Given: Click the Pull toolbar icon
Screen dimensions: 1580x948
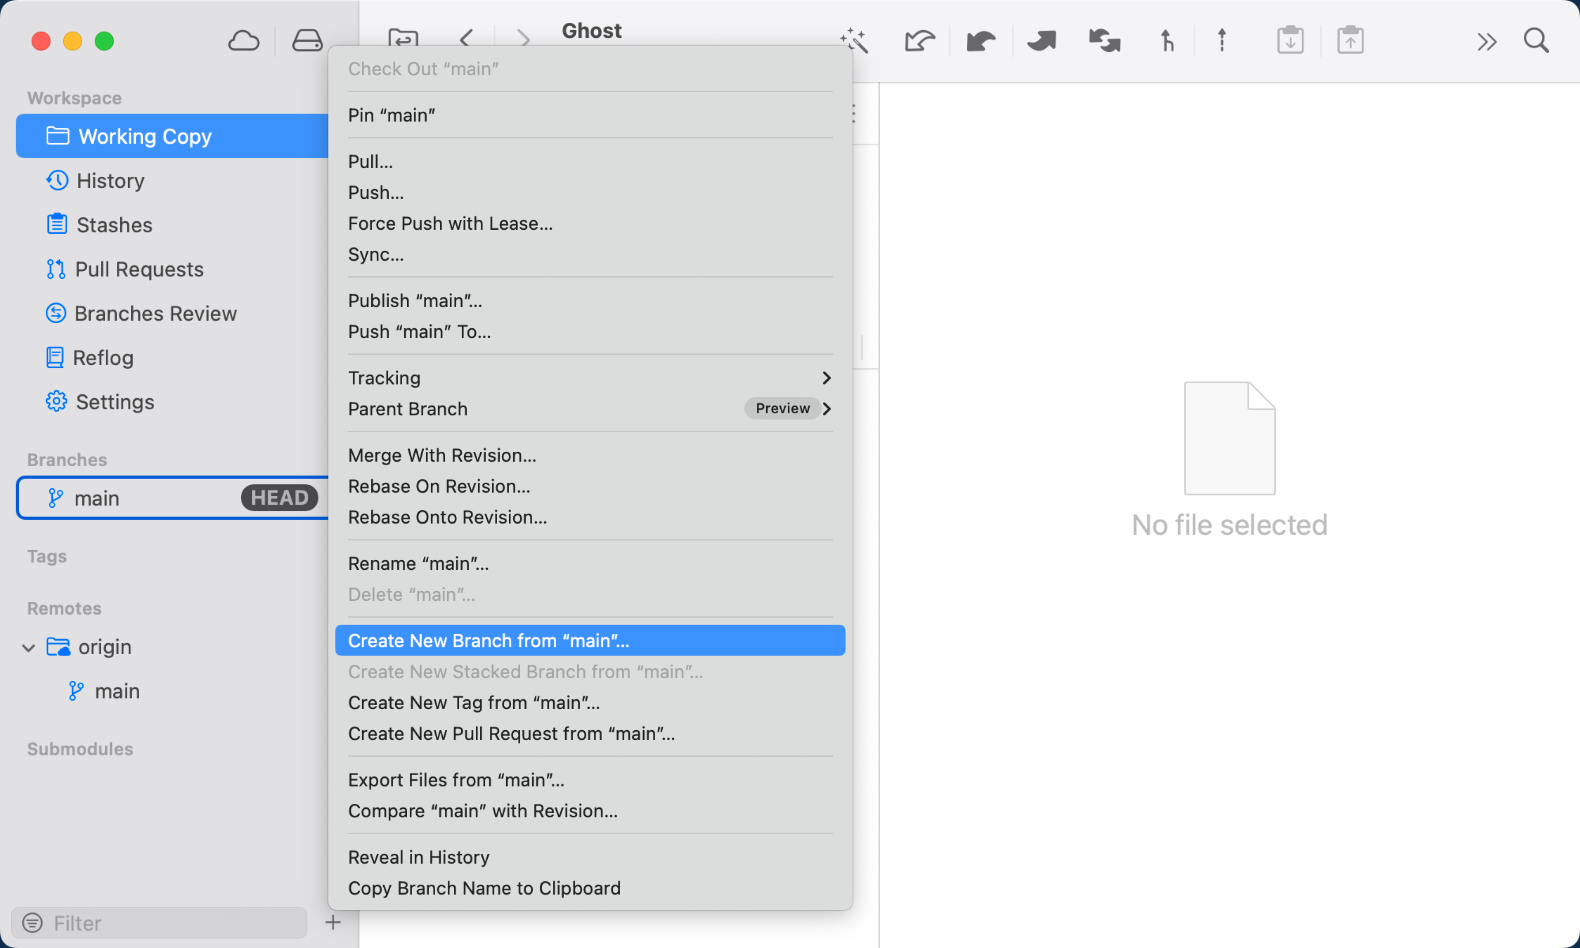Looking at the screenshot, I should pyautogui.click(x=981, y=41).
